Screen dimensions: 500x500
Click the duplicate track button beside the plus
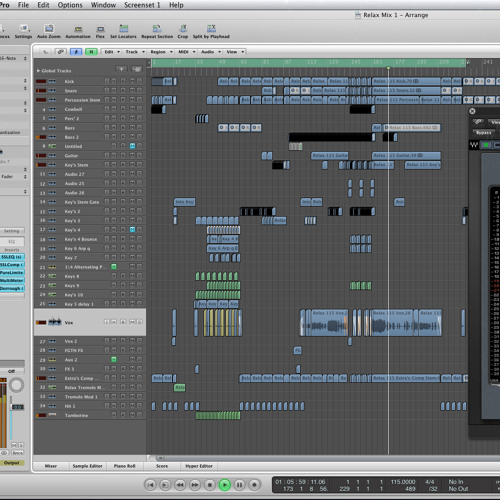coord(136,69)
